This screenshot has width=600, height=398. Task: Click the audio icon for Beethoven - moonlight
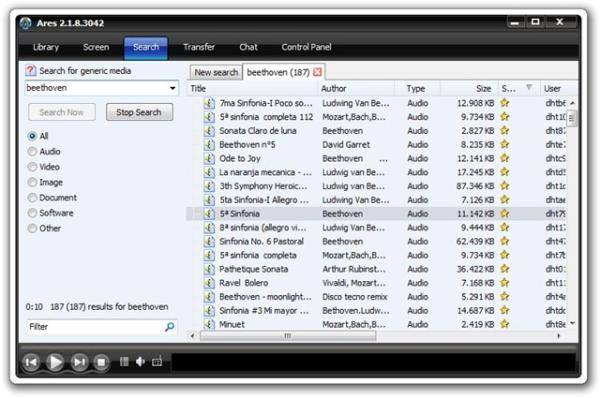[x=209, y=297]
